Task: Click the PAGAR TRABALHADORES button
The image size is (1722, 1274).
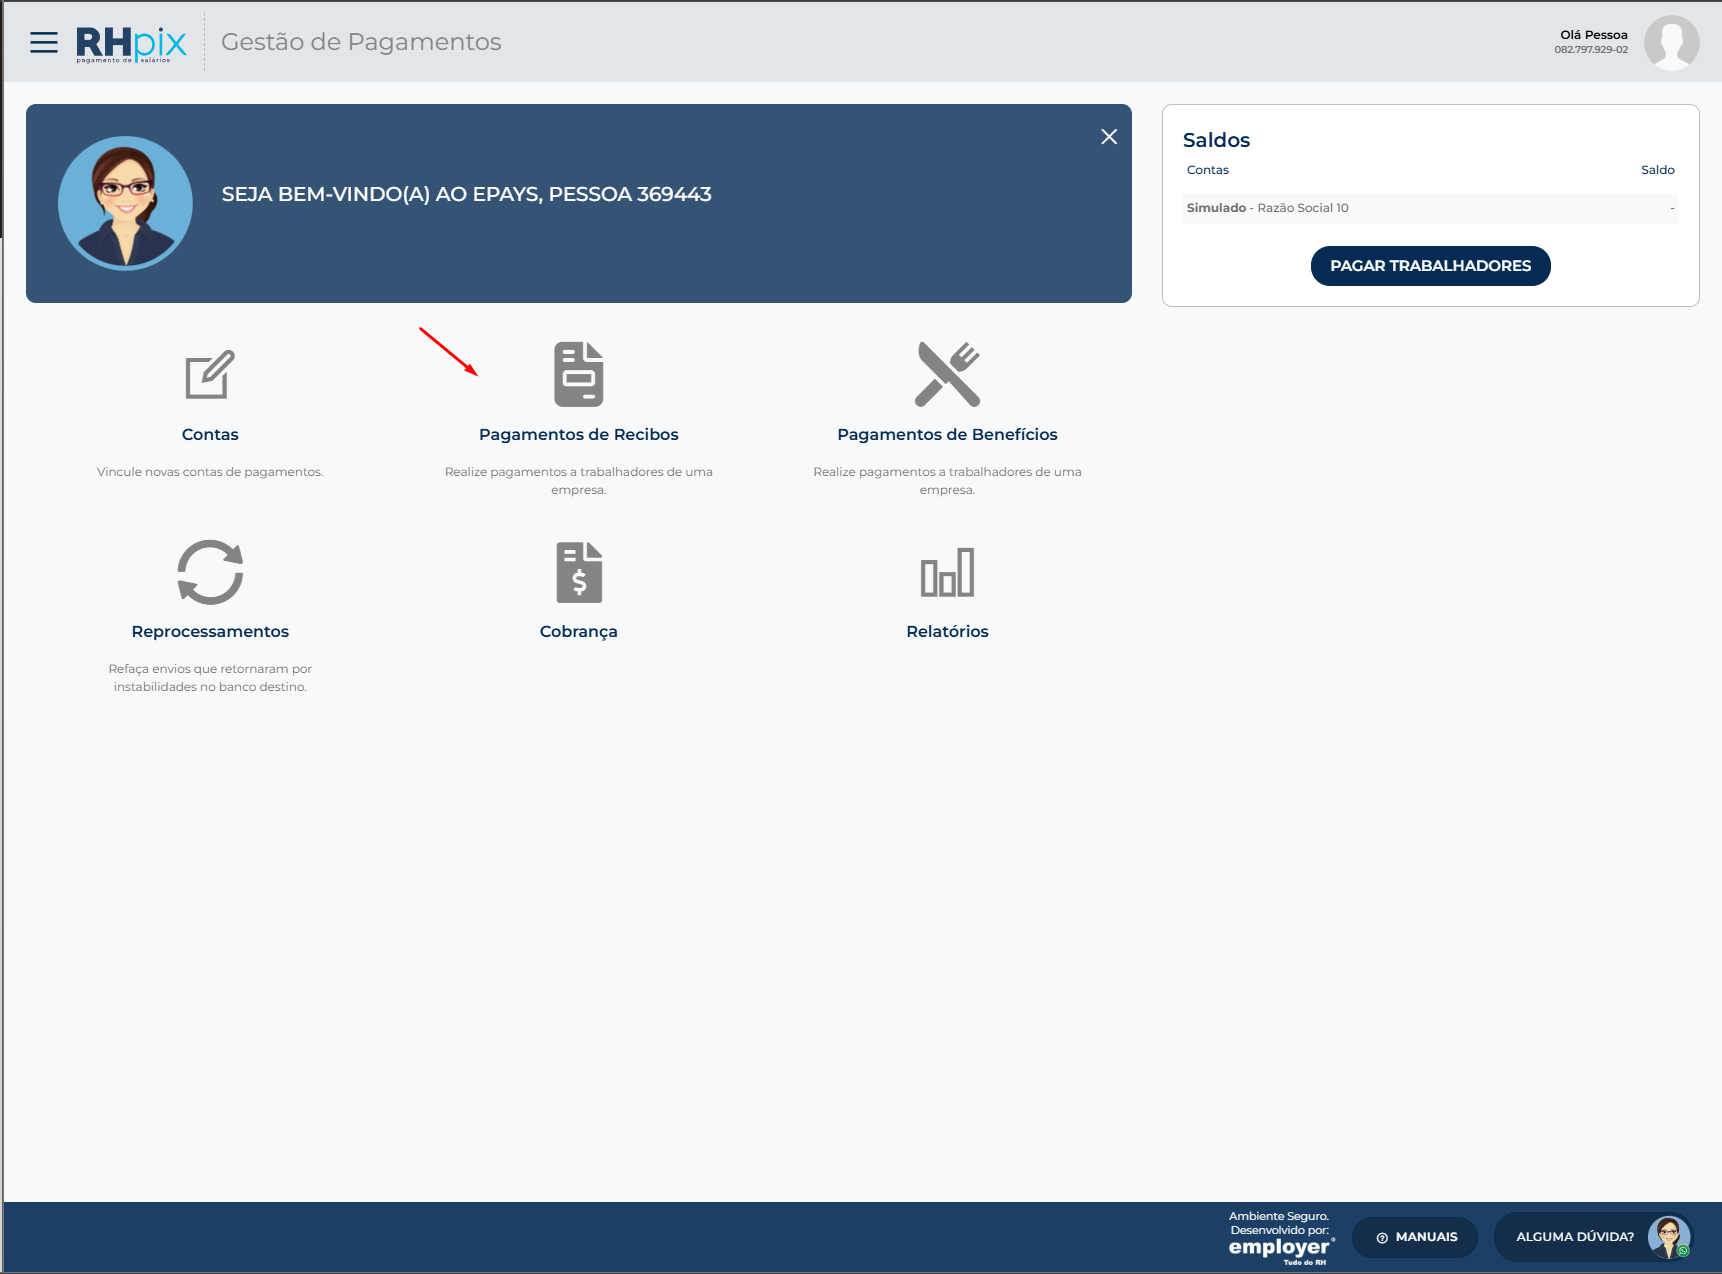Action: (x=1430, y=266)
